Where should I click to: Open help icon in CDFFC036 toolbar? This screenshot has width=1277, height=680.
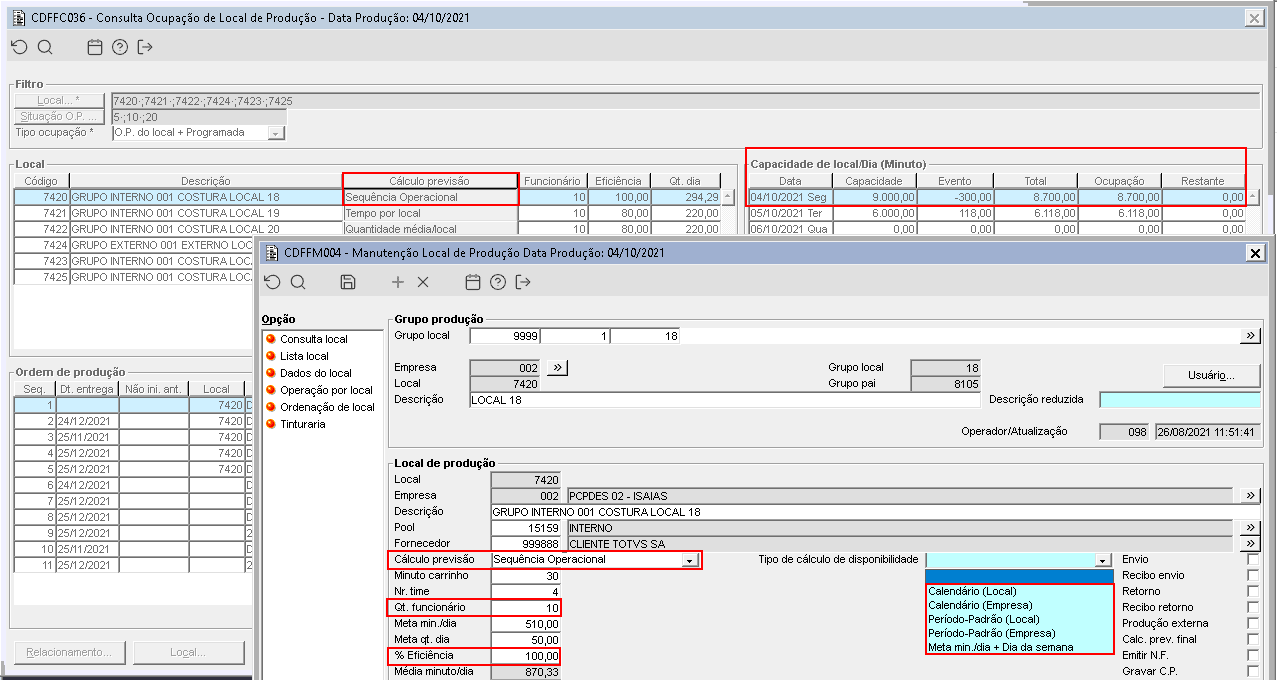click(120, 47)
